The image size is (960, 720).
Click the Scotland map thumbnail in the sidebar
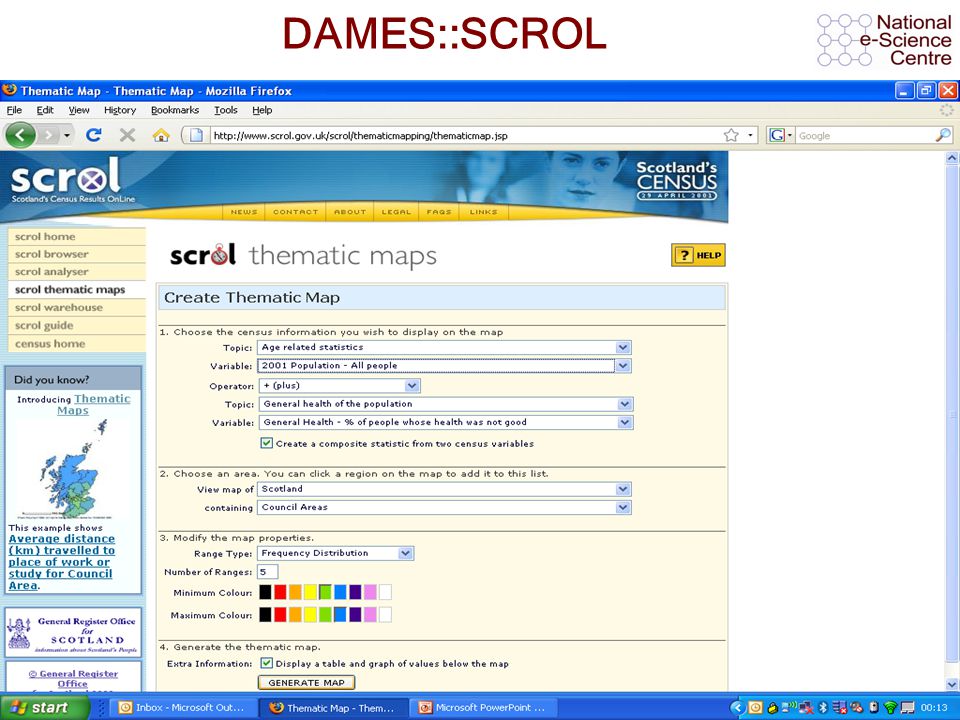pyautogui.click(x=72, y=469)
